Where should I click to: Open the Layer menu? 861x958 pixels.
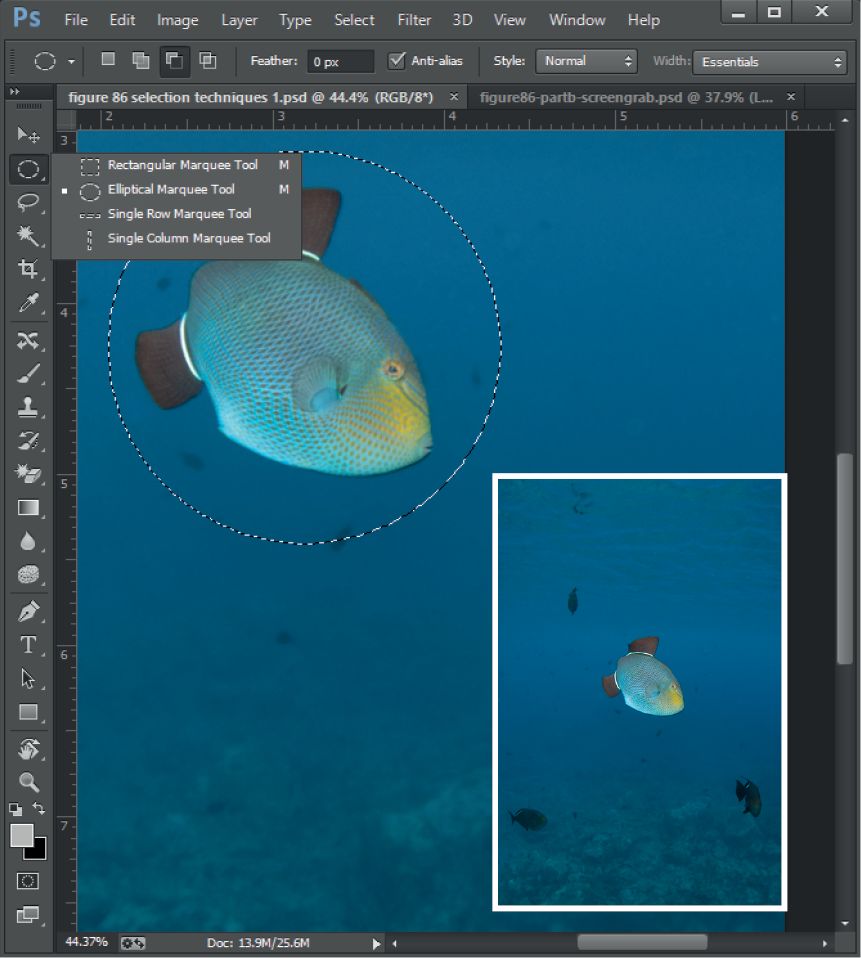(240, 20)
